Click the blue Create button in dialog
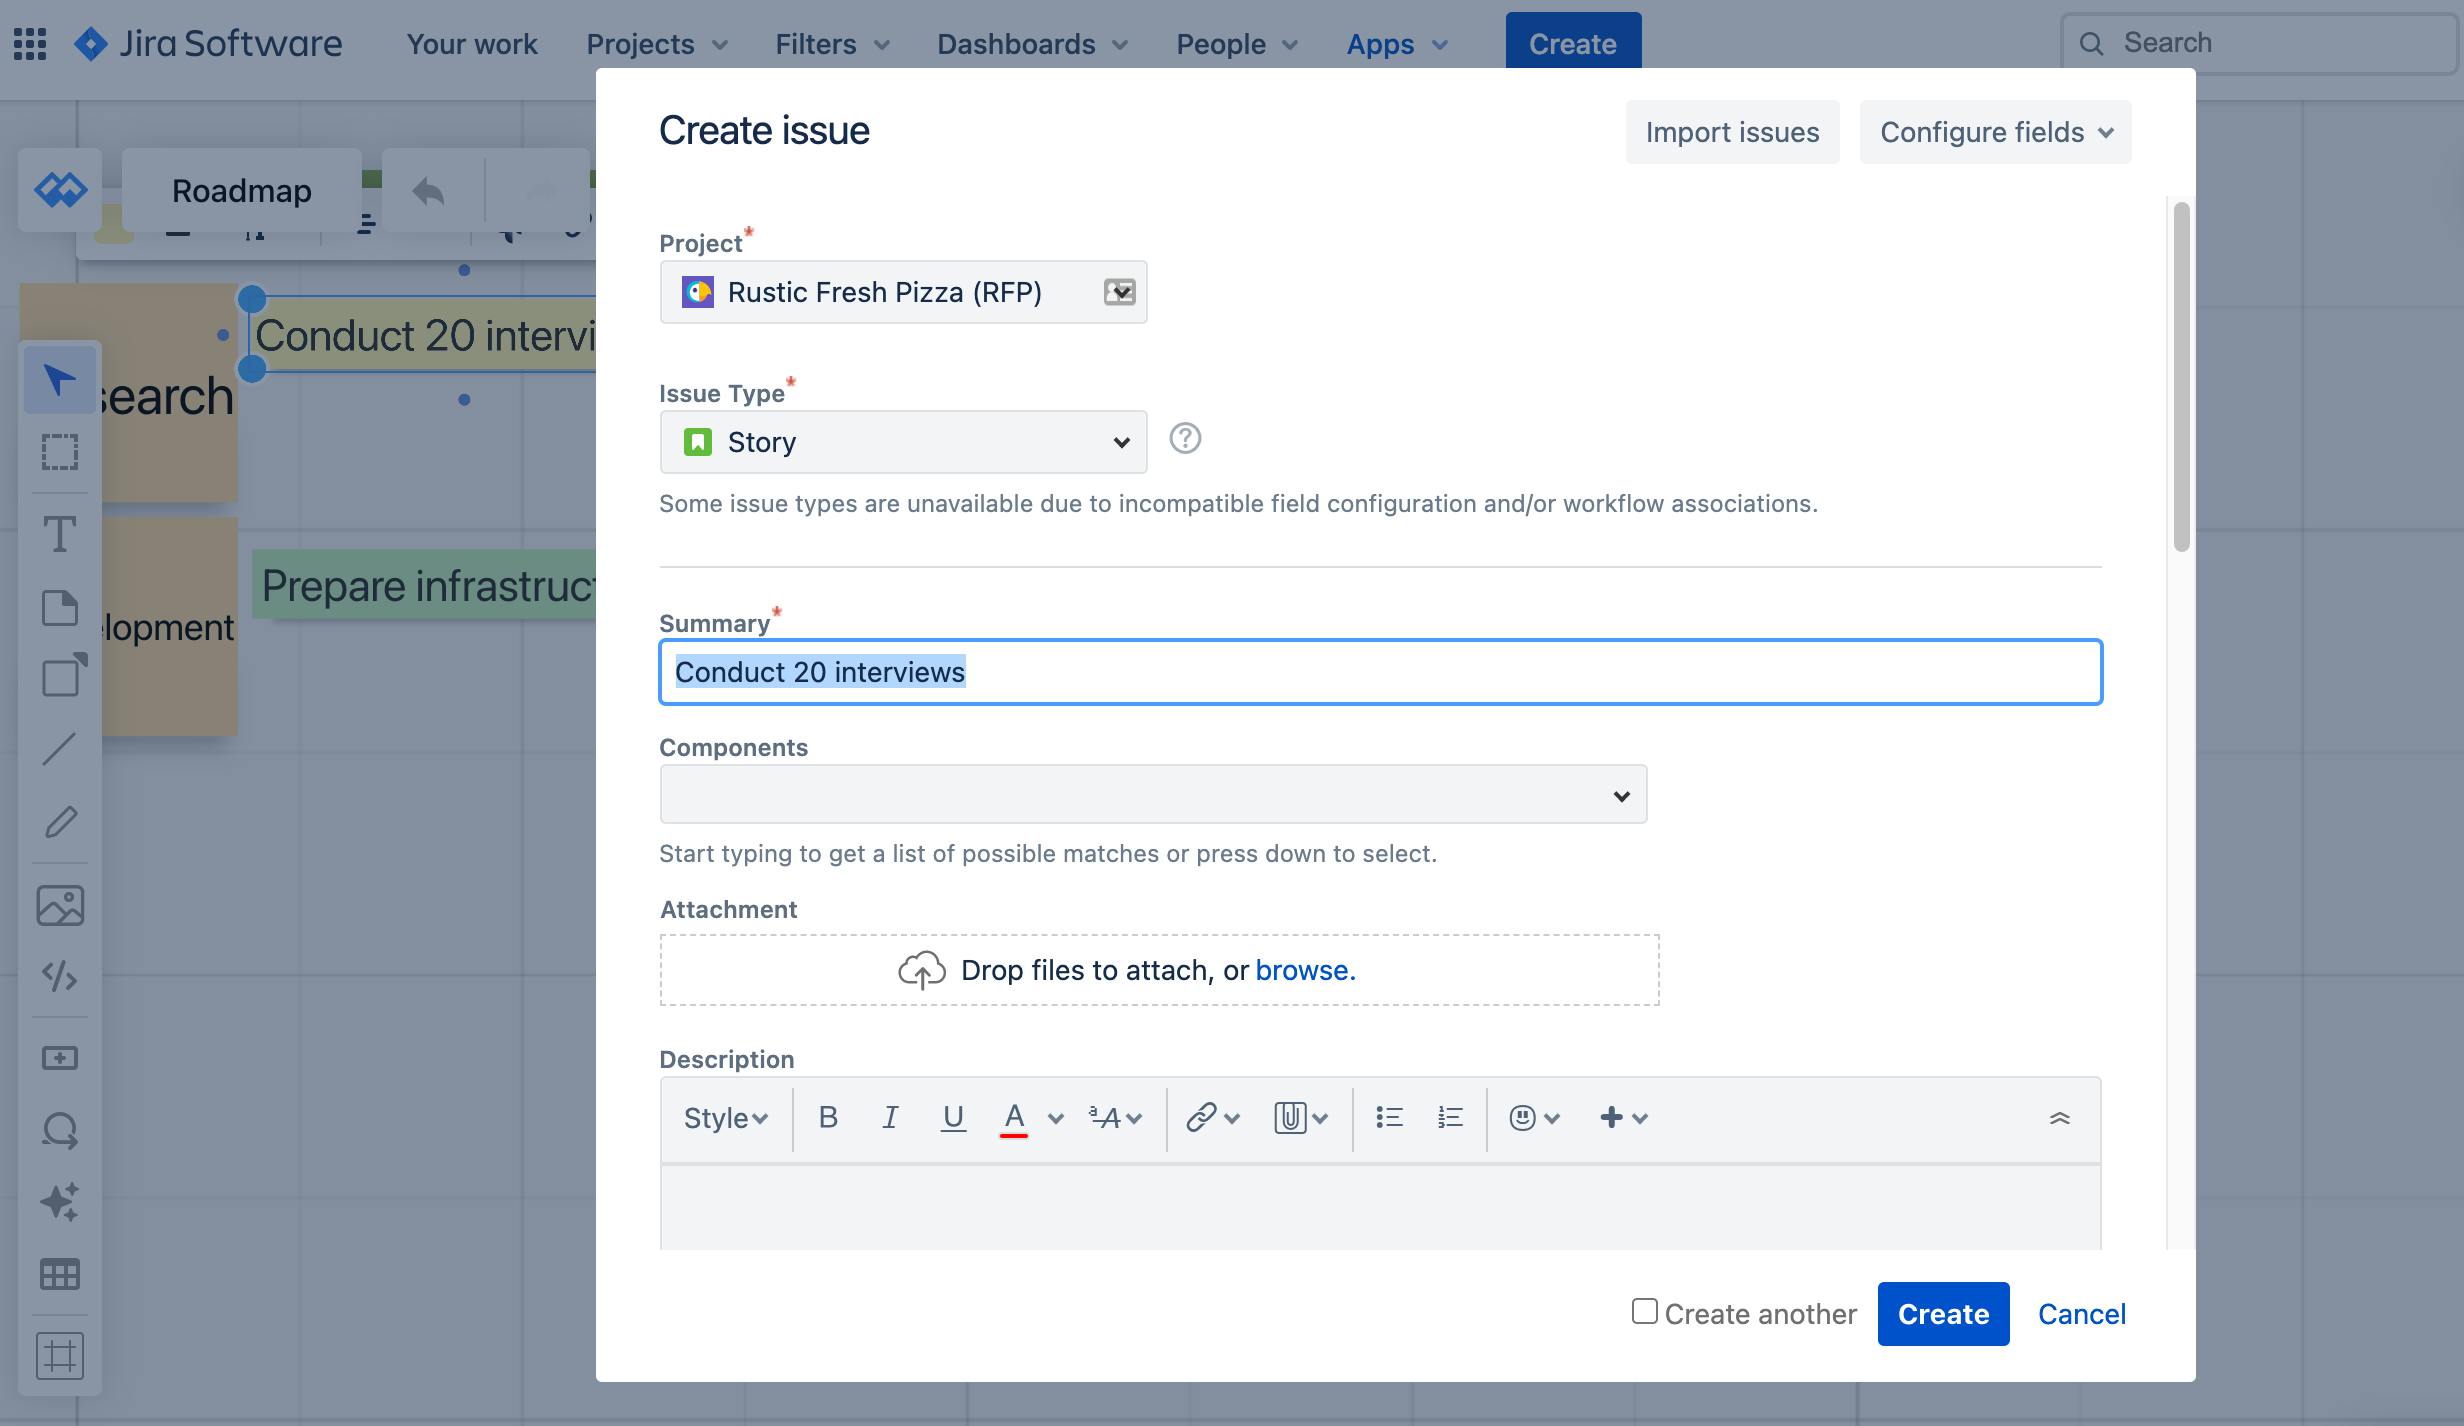The width and height of the screenshot is (2464, 1426). 1943,1313
